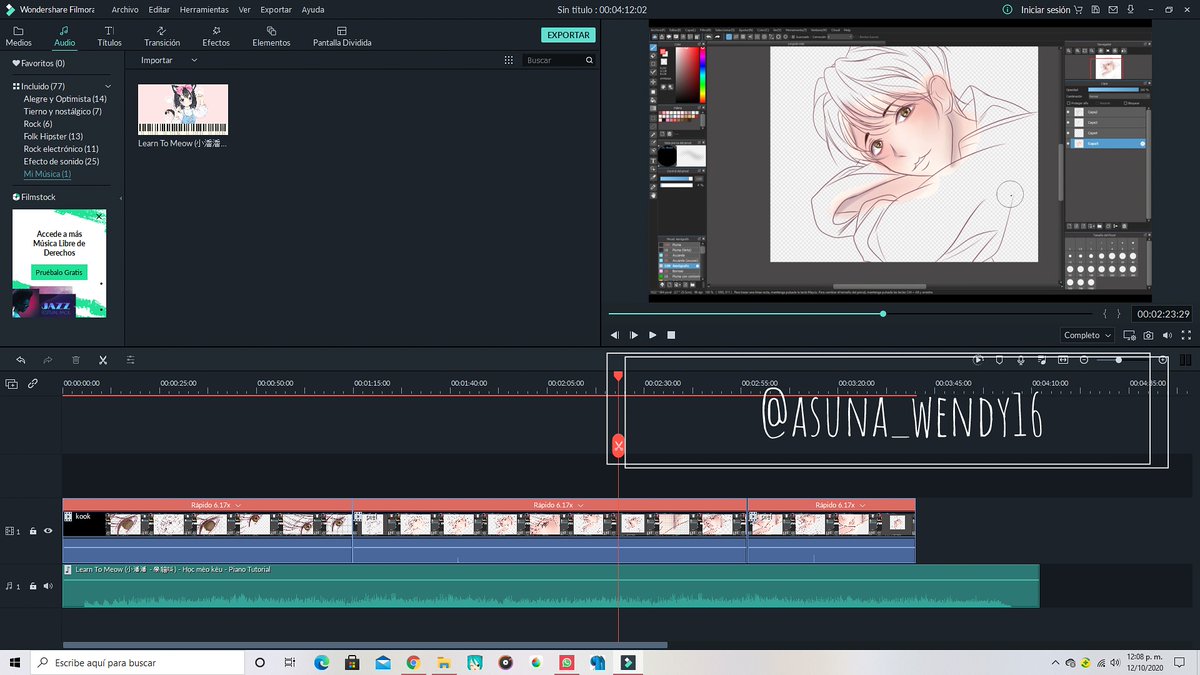Select Efecto de sonido (25) category
1200x675 pixels.
[61, 161]
